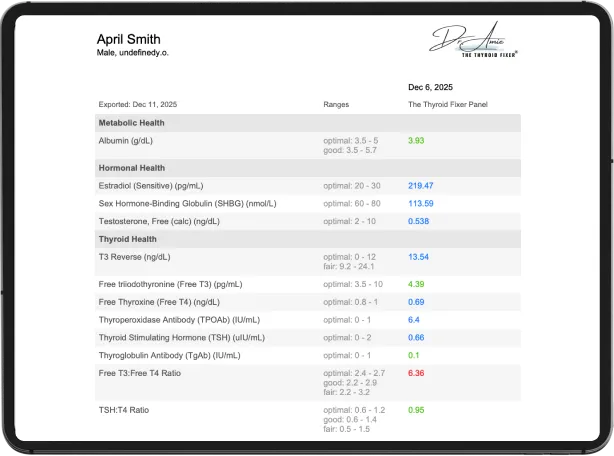Click the Dec 6, 2025 date header
Screen dimensions: 614x456
[430, 87]
